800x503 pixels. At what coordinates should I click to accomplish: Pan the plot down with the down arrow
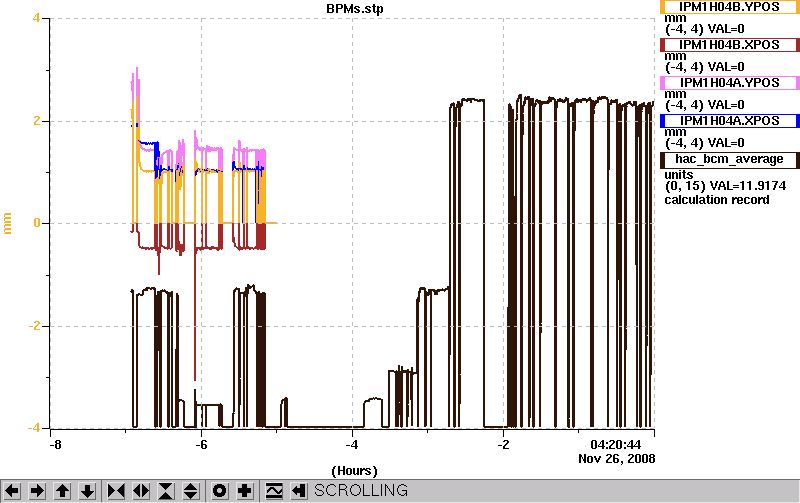click(87, 491)
